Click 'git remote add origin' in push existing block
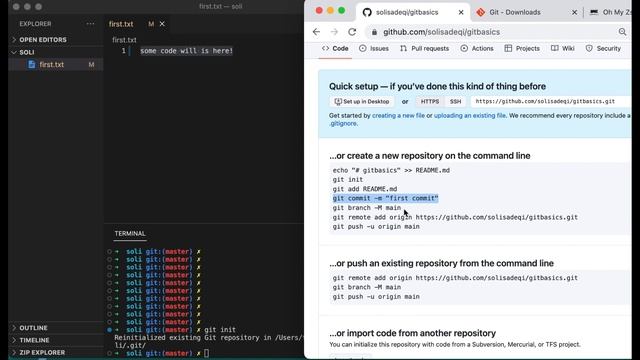 455,278
